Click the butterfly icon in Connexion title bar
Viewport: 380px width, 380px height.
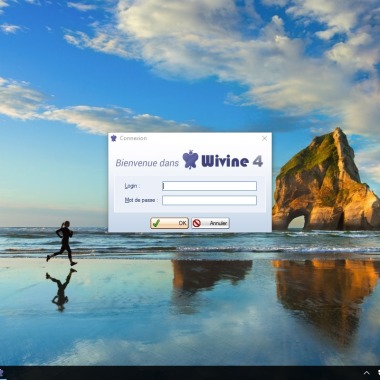point(113,138)
